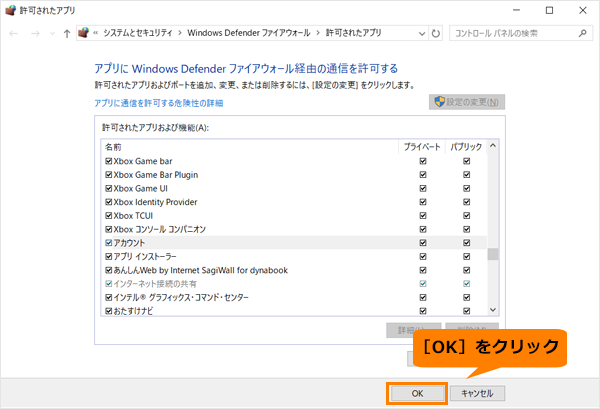Toggle おたすけナビ checkbox

coord(109,311)
